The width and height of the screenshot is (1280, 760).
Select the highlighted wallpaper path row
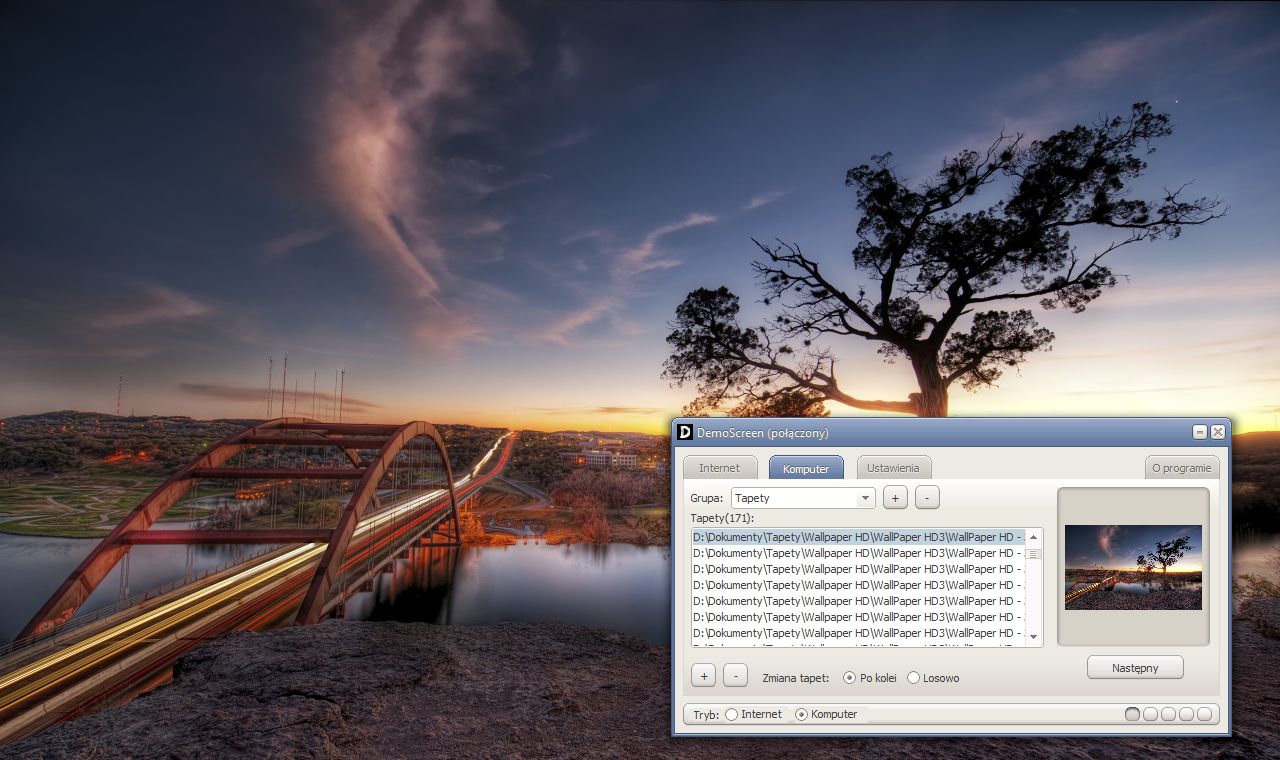[x=858, y=537]
